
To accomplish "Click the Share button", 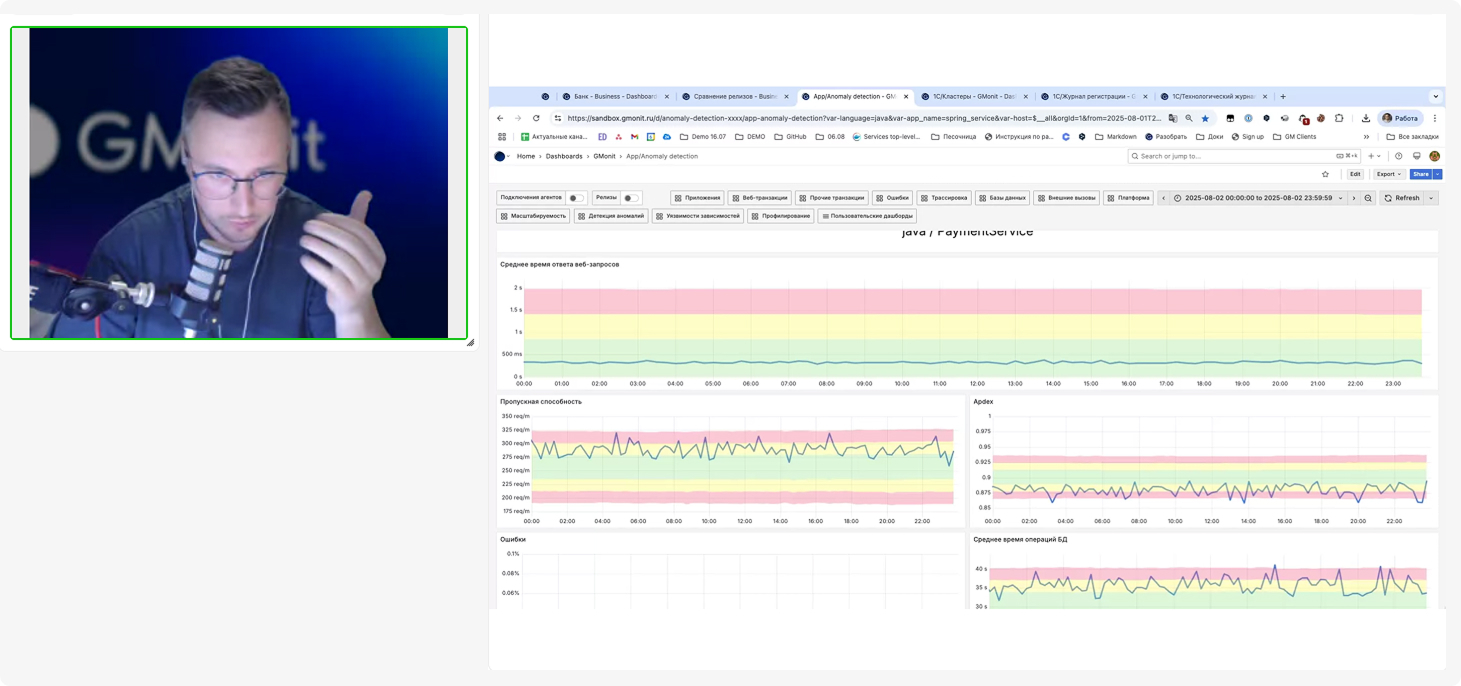I will (1420, 174).
